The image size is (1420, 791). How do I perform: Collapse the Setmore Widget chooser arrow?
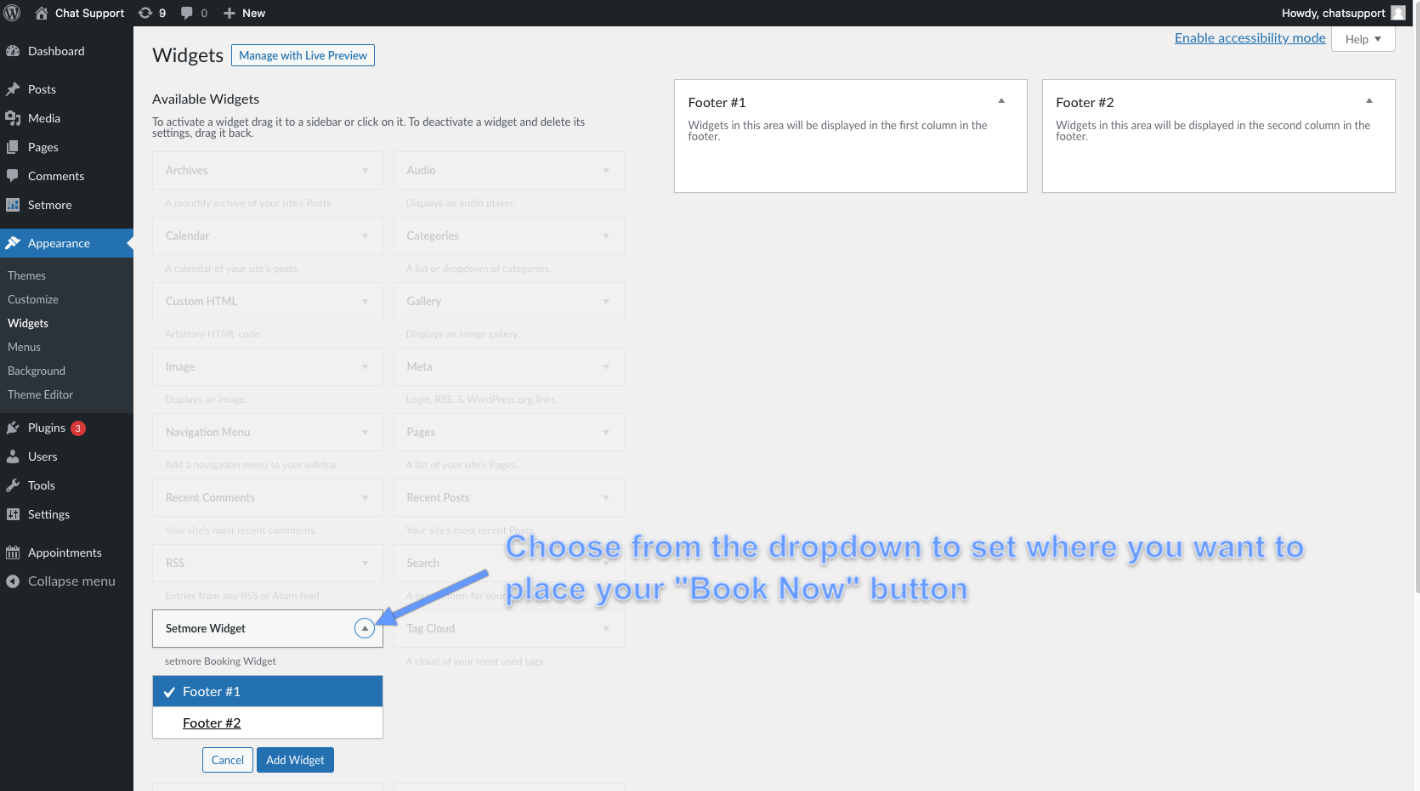(x=365, y=628)
